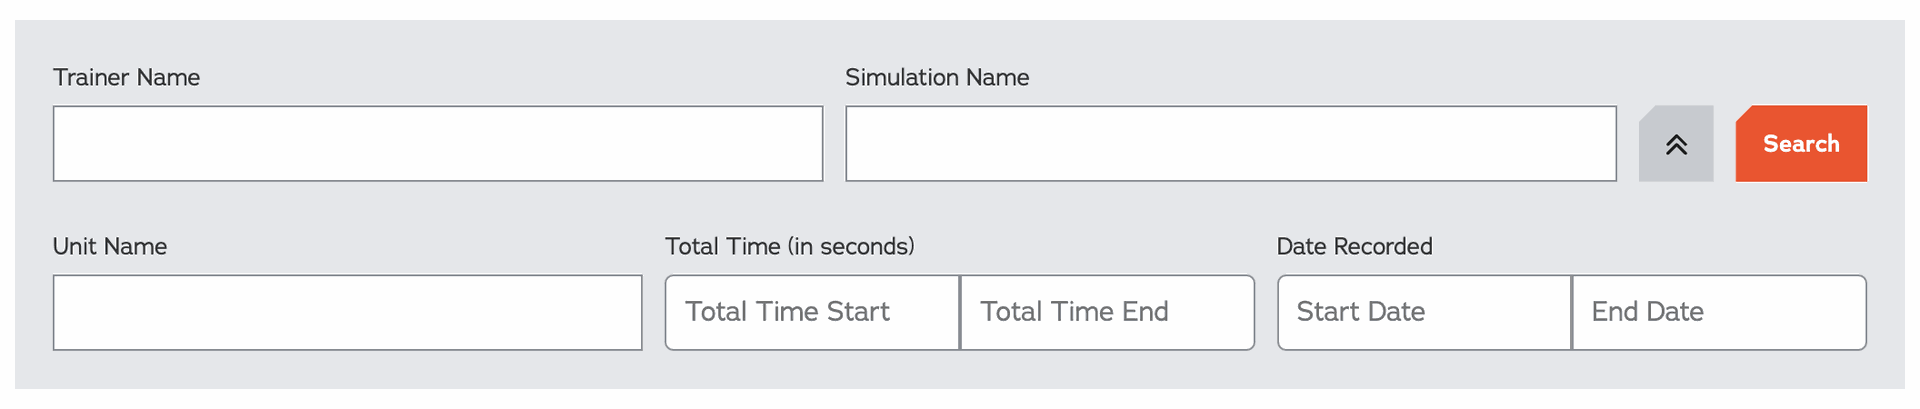Screen dimensions: 1920x409
Task: Click the Date Recorded label
Action: tap(1354, 247)
